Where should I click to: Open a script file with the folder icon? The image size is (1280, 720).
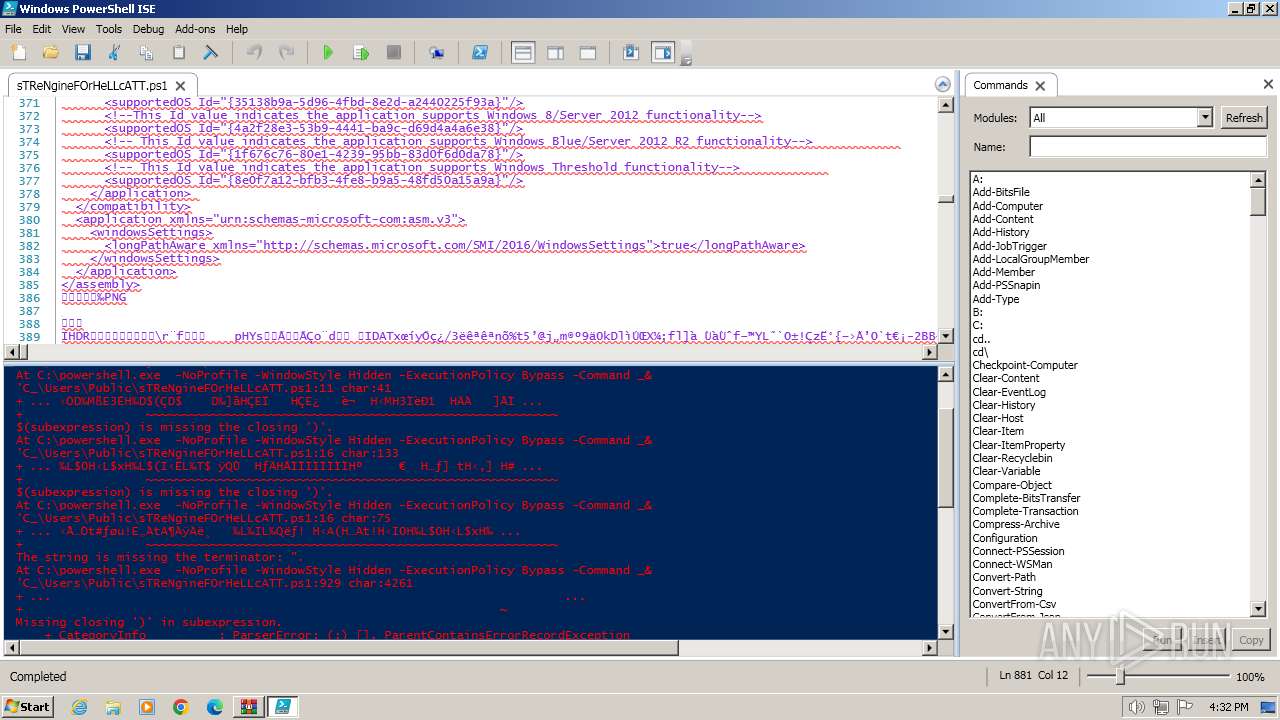pos(50,53)
